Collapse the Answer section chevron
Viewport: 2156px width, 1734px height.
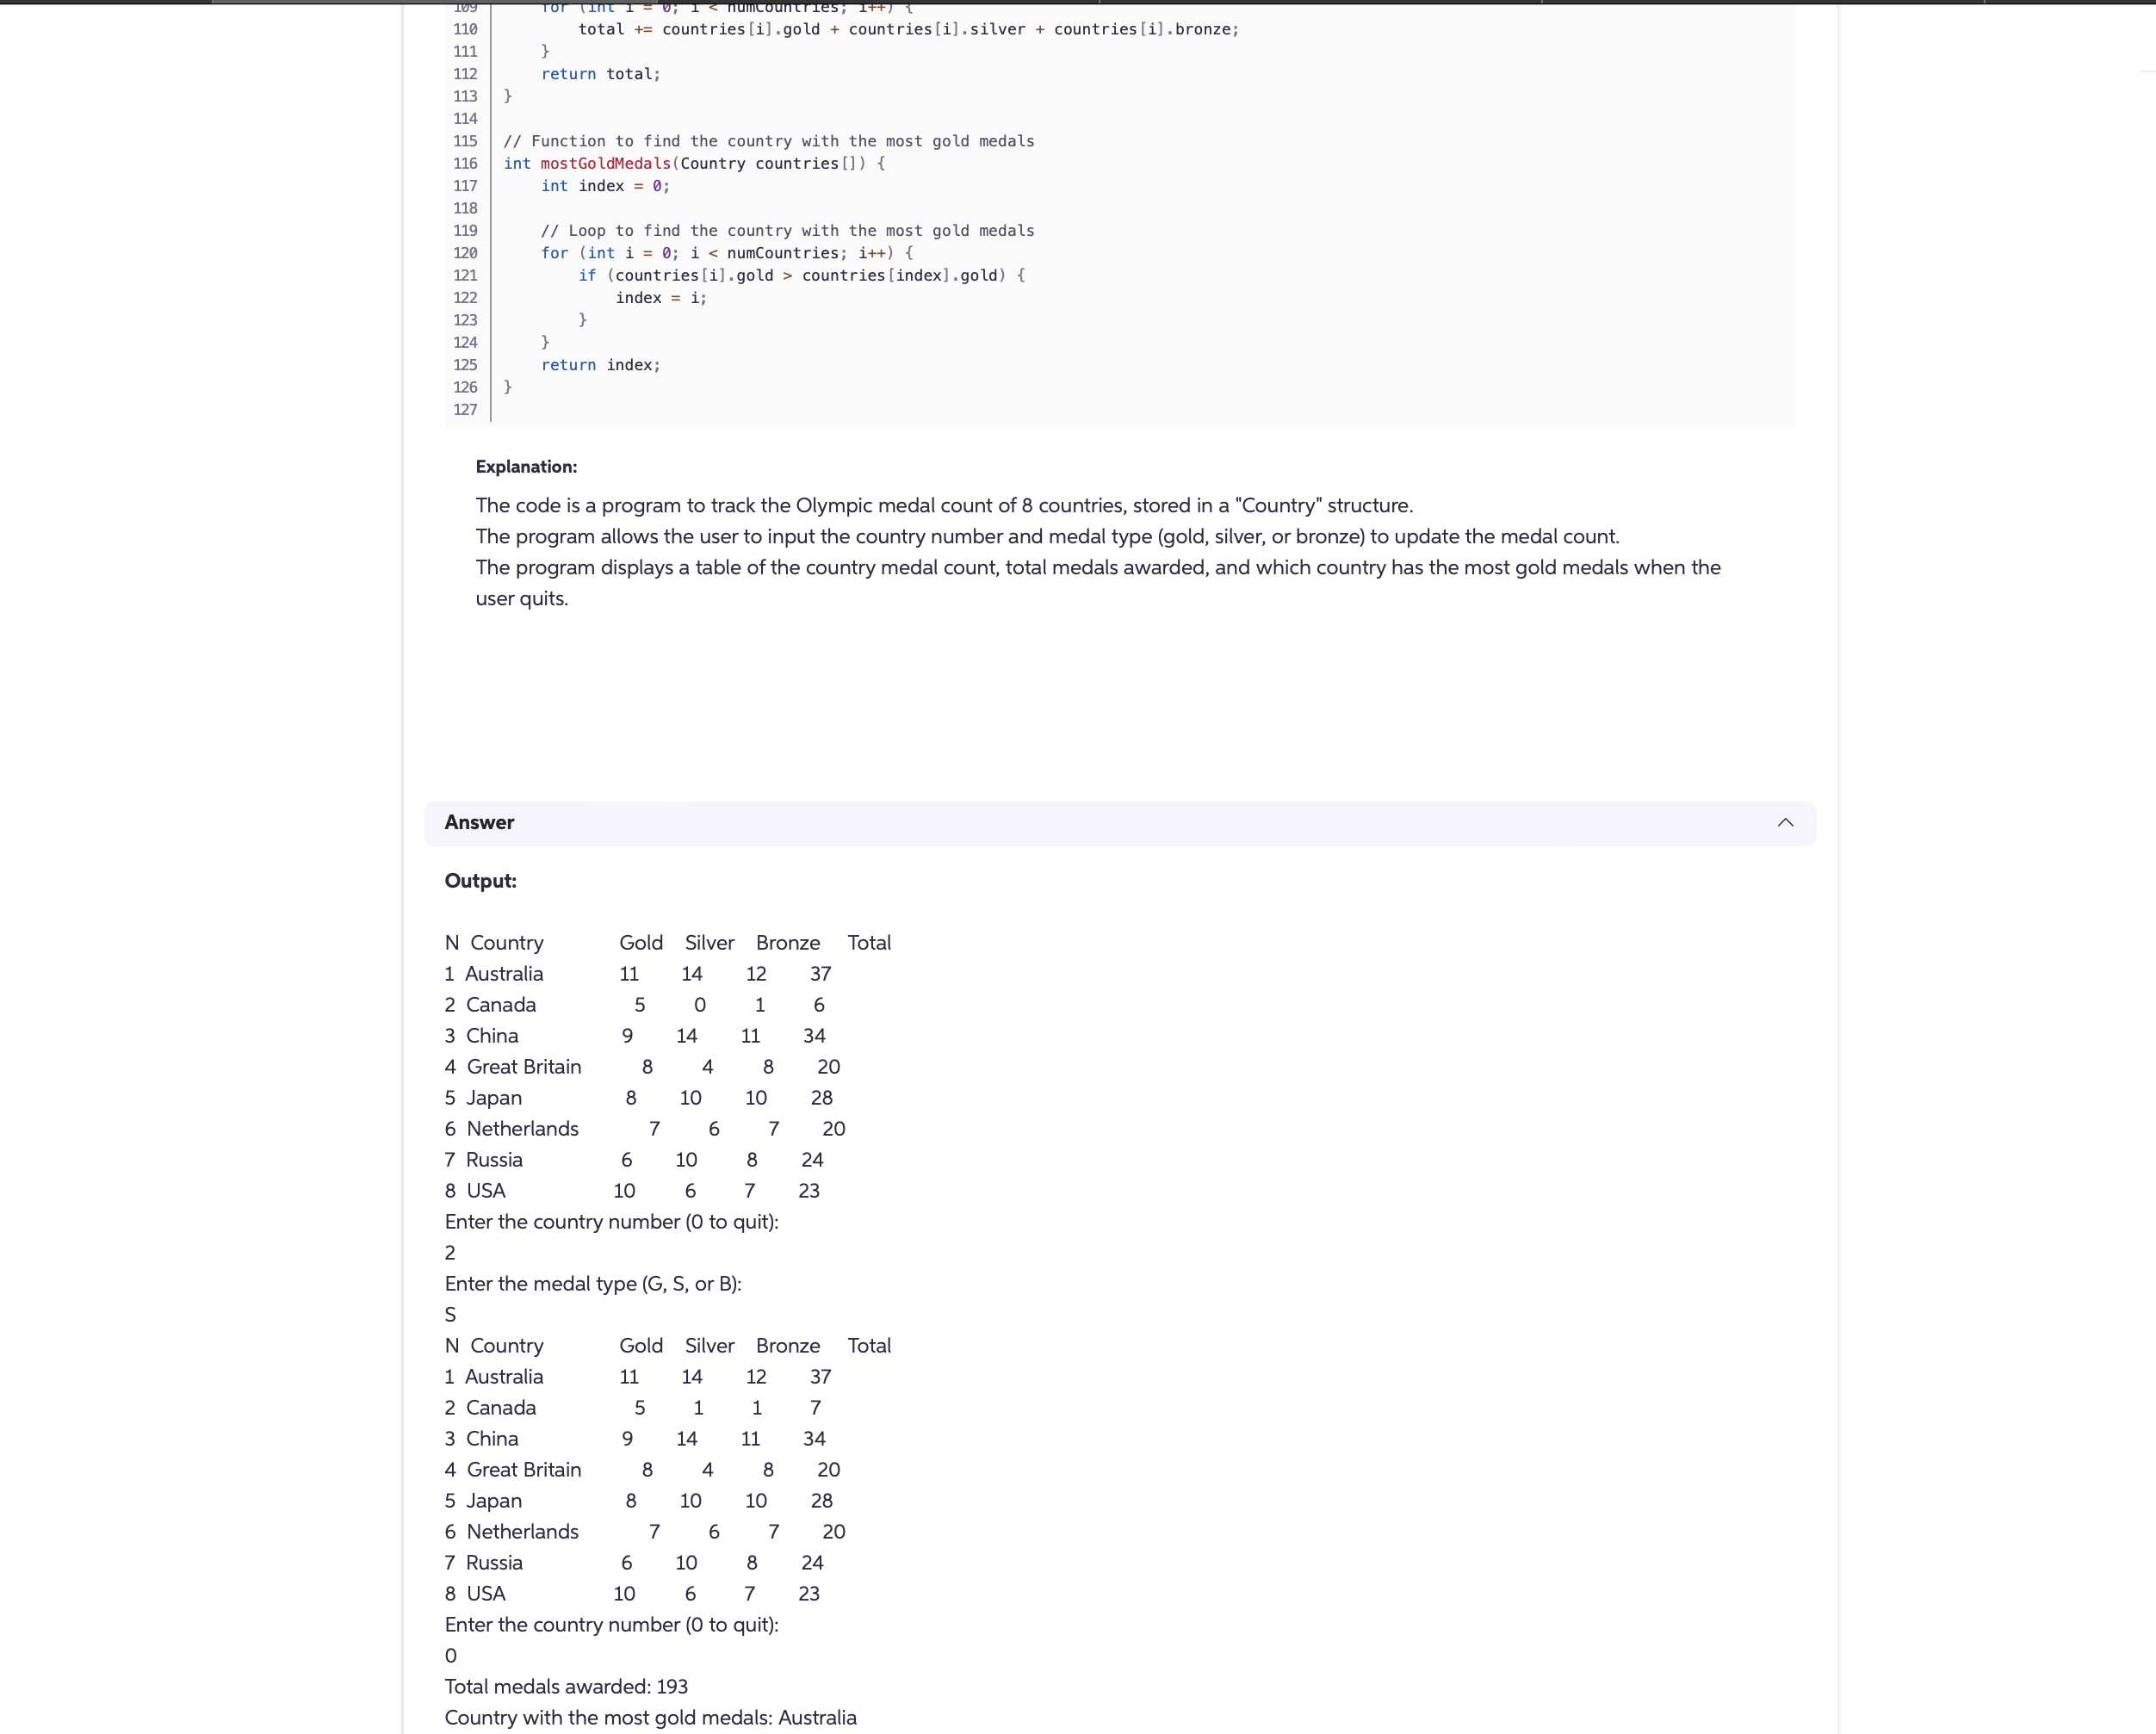coord(1785,822)
